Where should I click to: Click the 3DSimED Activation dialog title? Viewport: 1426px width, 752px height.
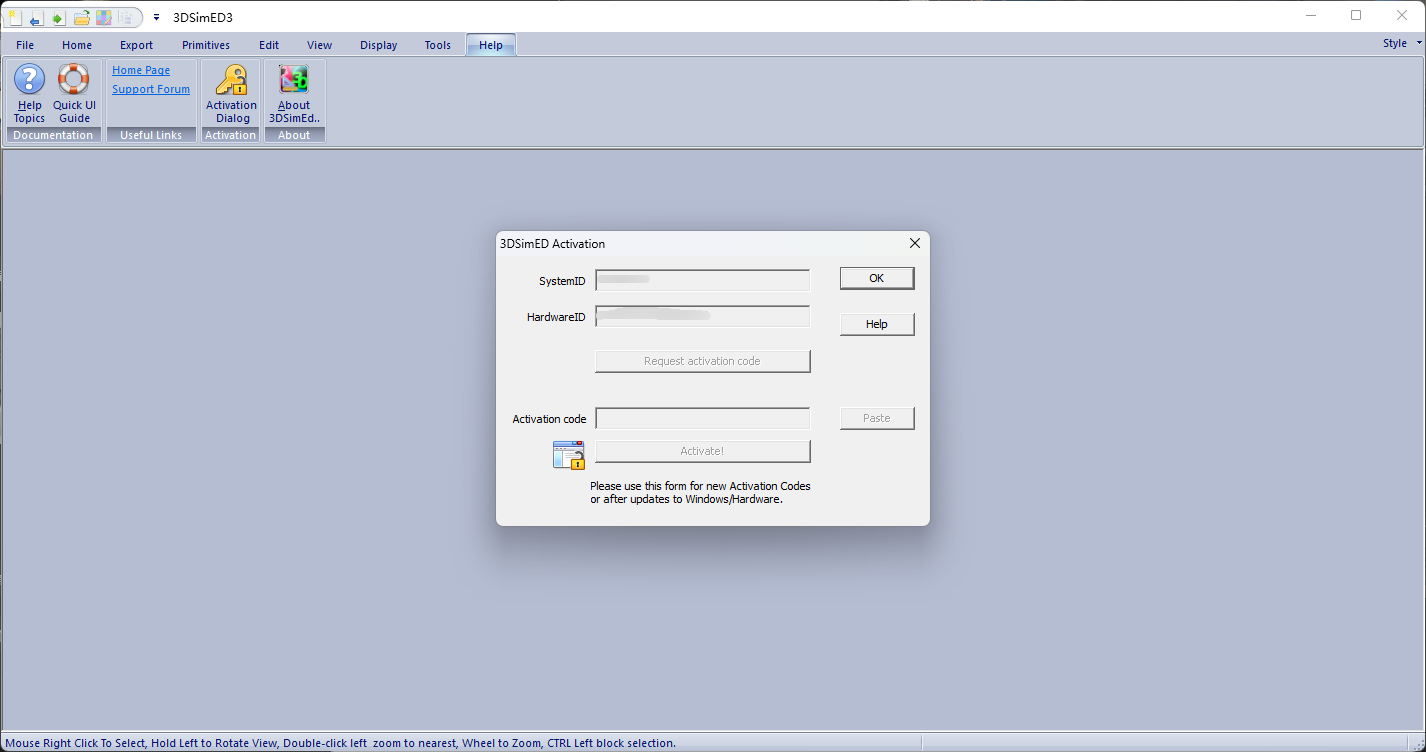coord(552,244)
